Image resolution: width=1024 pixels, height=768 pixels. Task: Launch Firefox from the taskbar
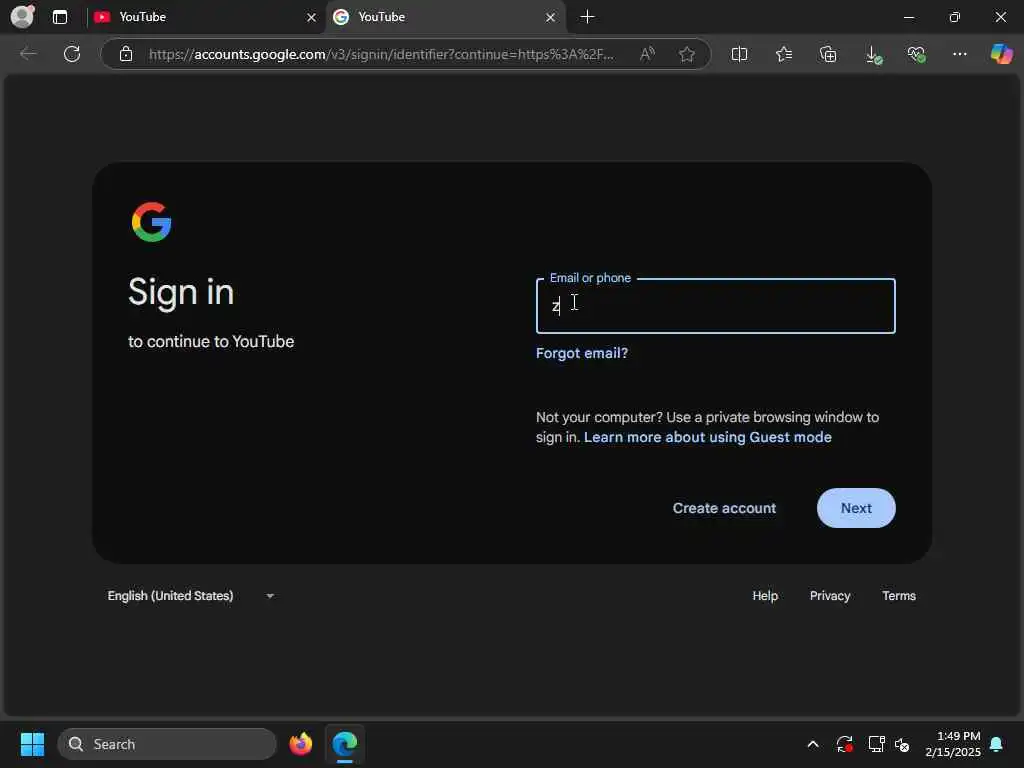300,744
